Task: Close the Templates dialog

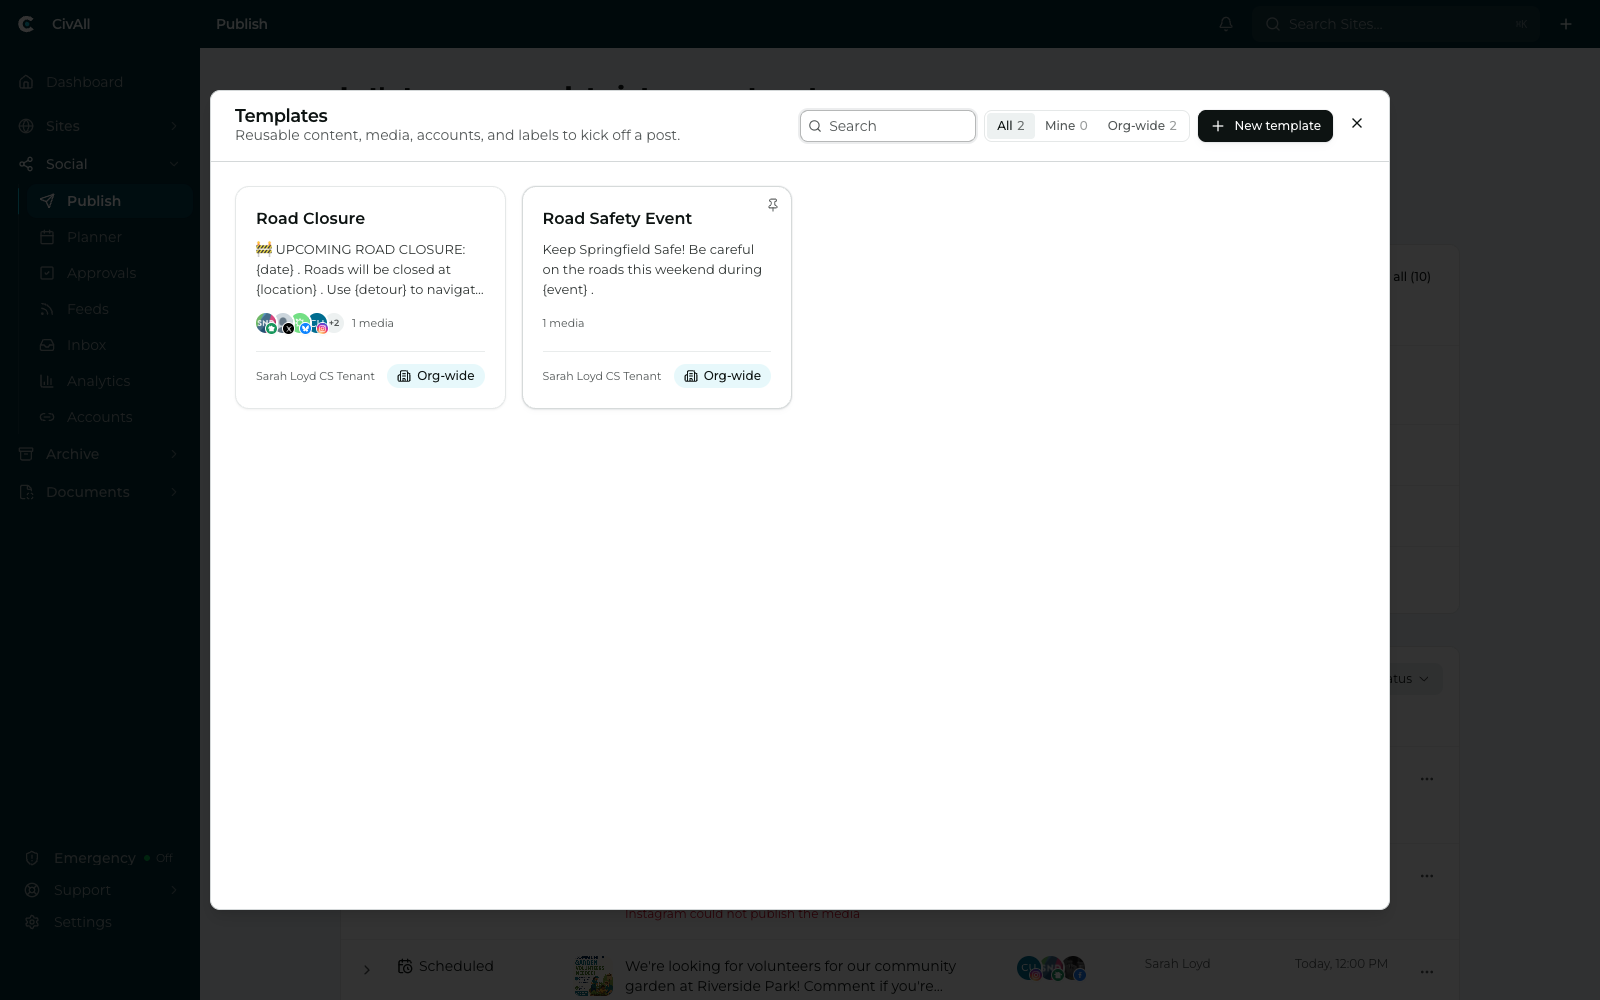Action: point(1357,123)
